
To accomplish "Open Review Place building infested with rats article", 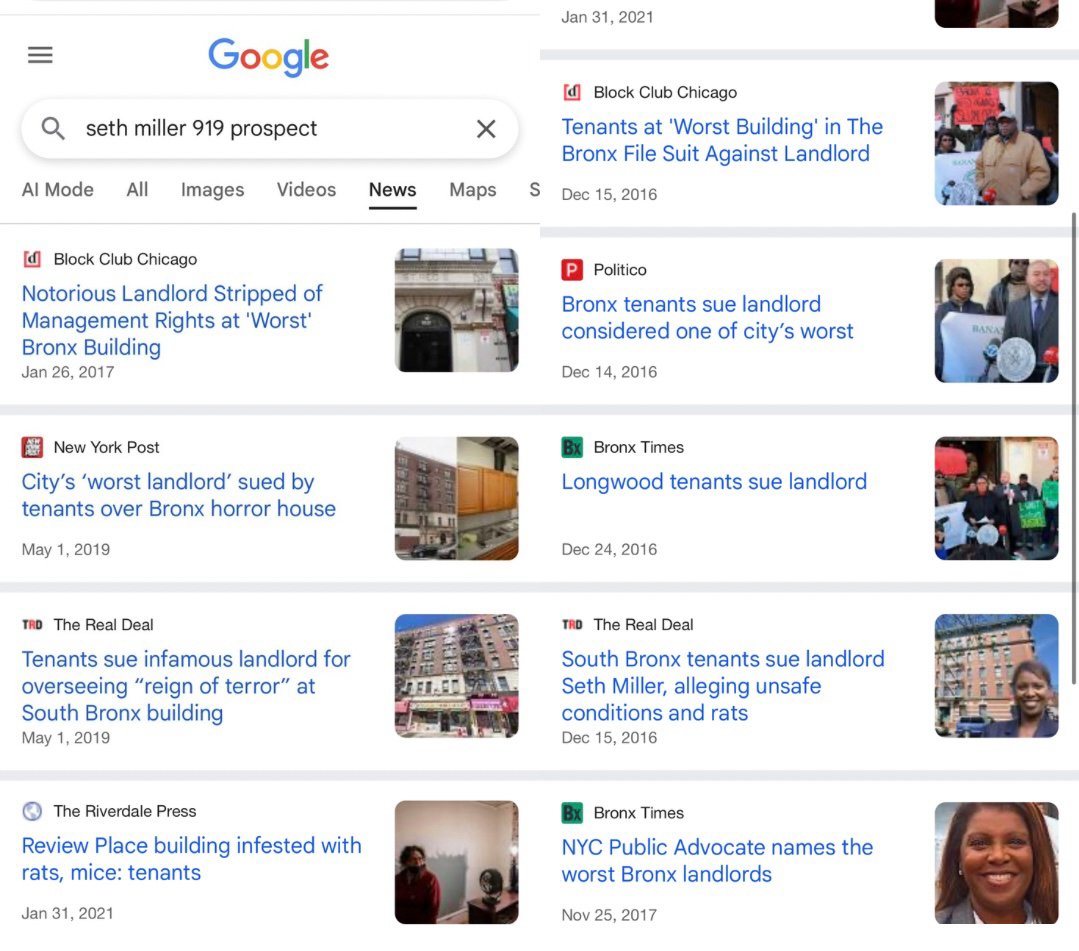I will click(191, 859).
